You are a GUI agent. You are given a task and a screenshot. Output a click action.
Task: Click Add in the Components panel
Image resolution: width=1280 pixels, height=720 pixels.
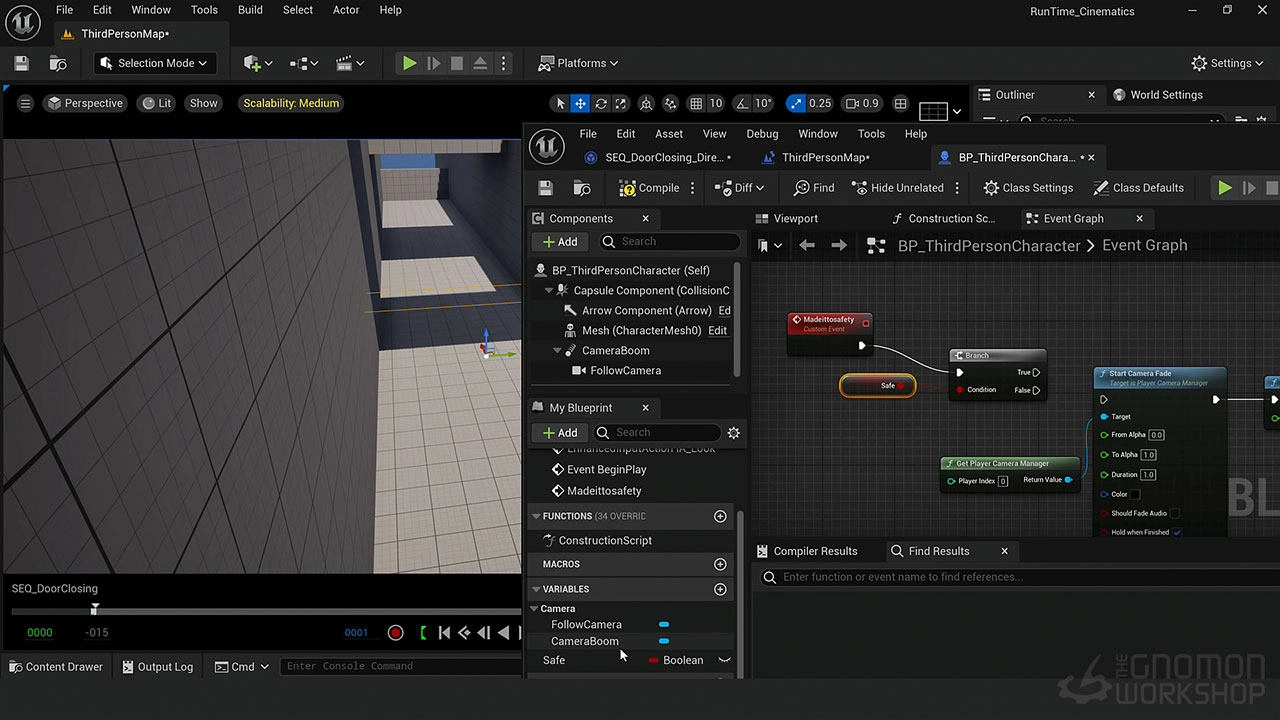(559, 241)
